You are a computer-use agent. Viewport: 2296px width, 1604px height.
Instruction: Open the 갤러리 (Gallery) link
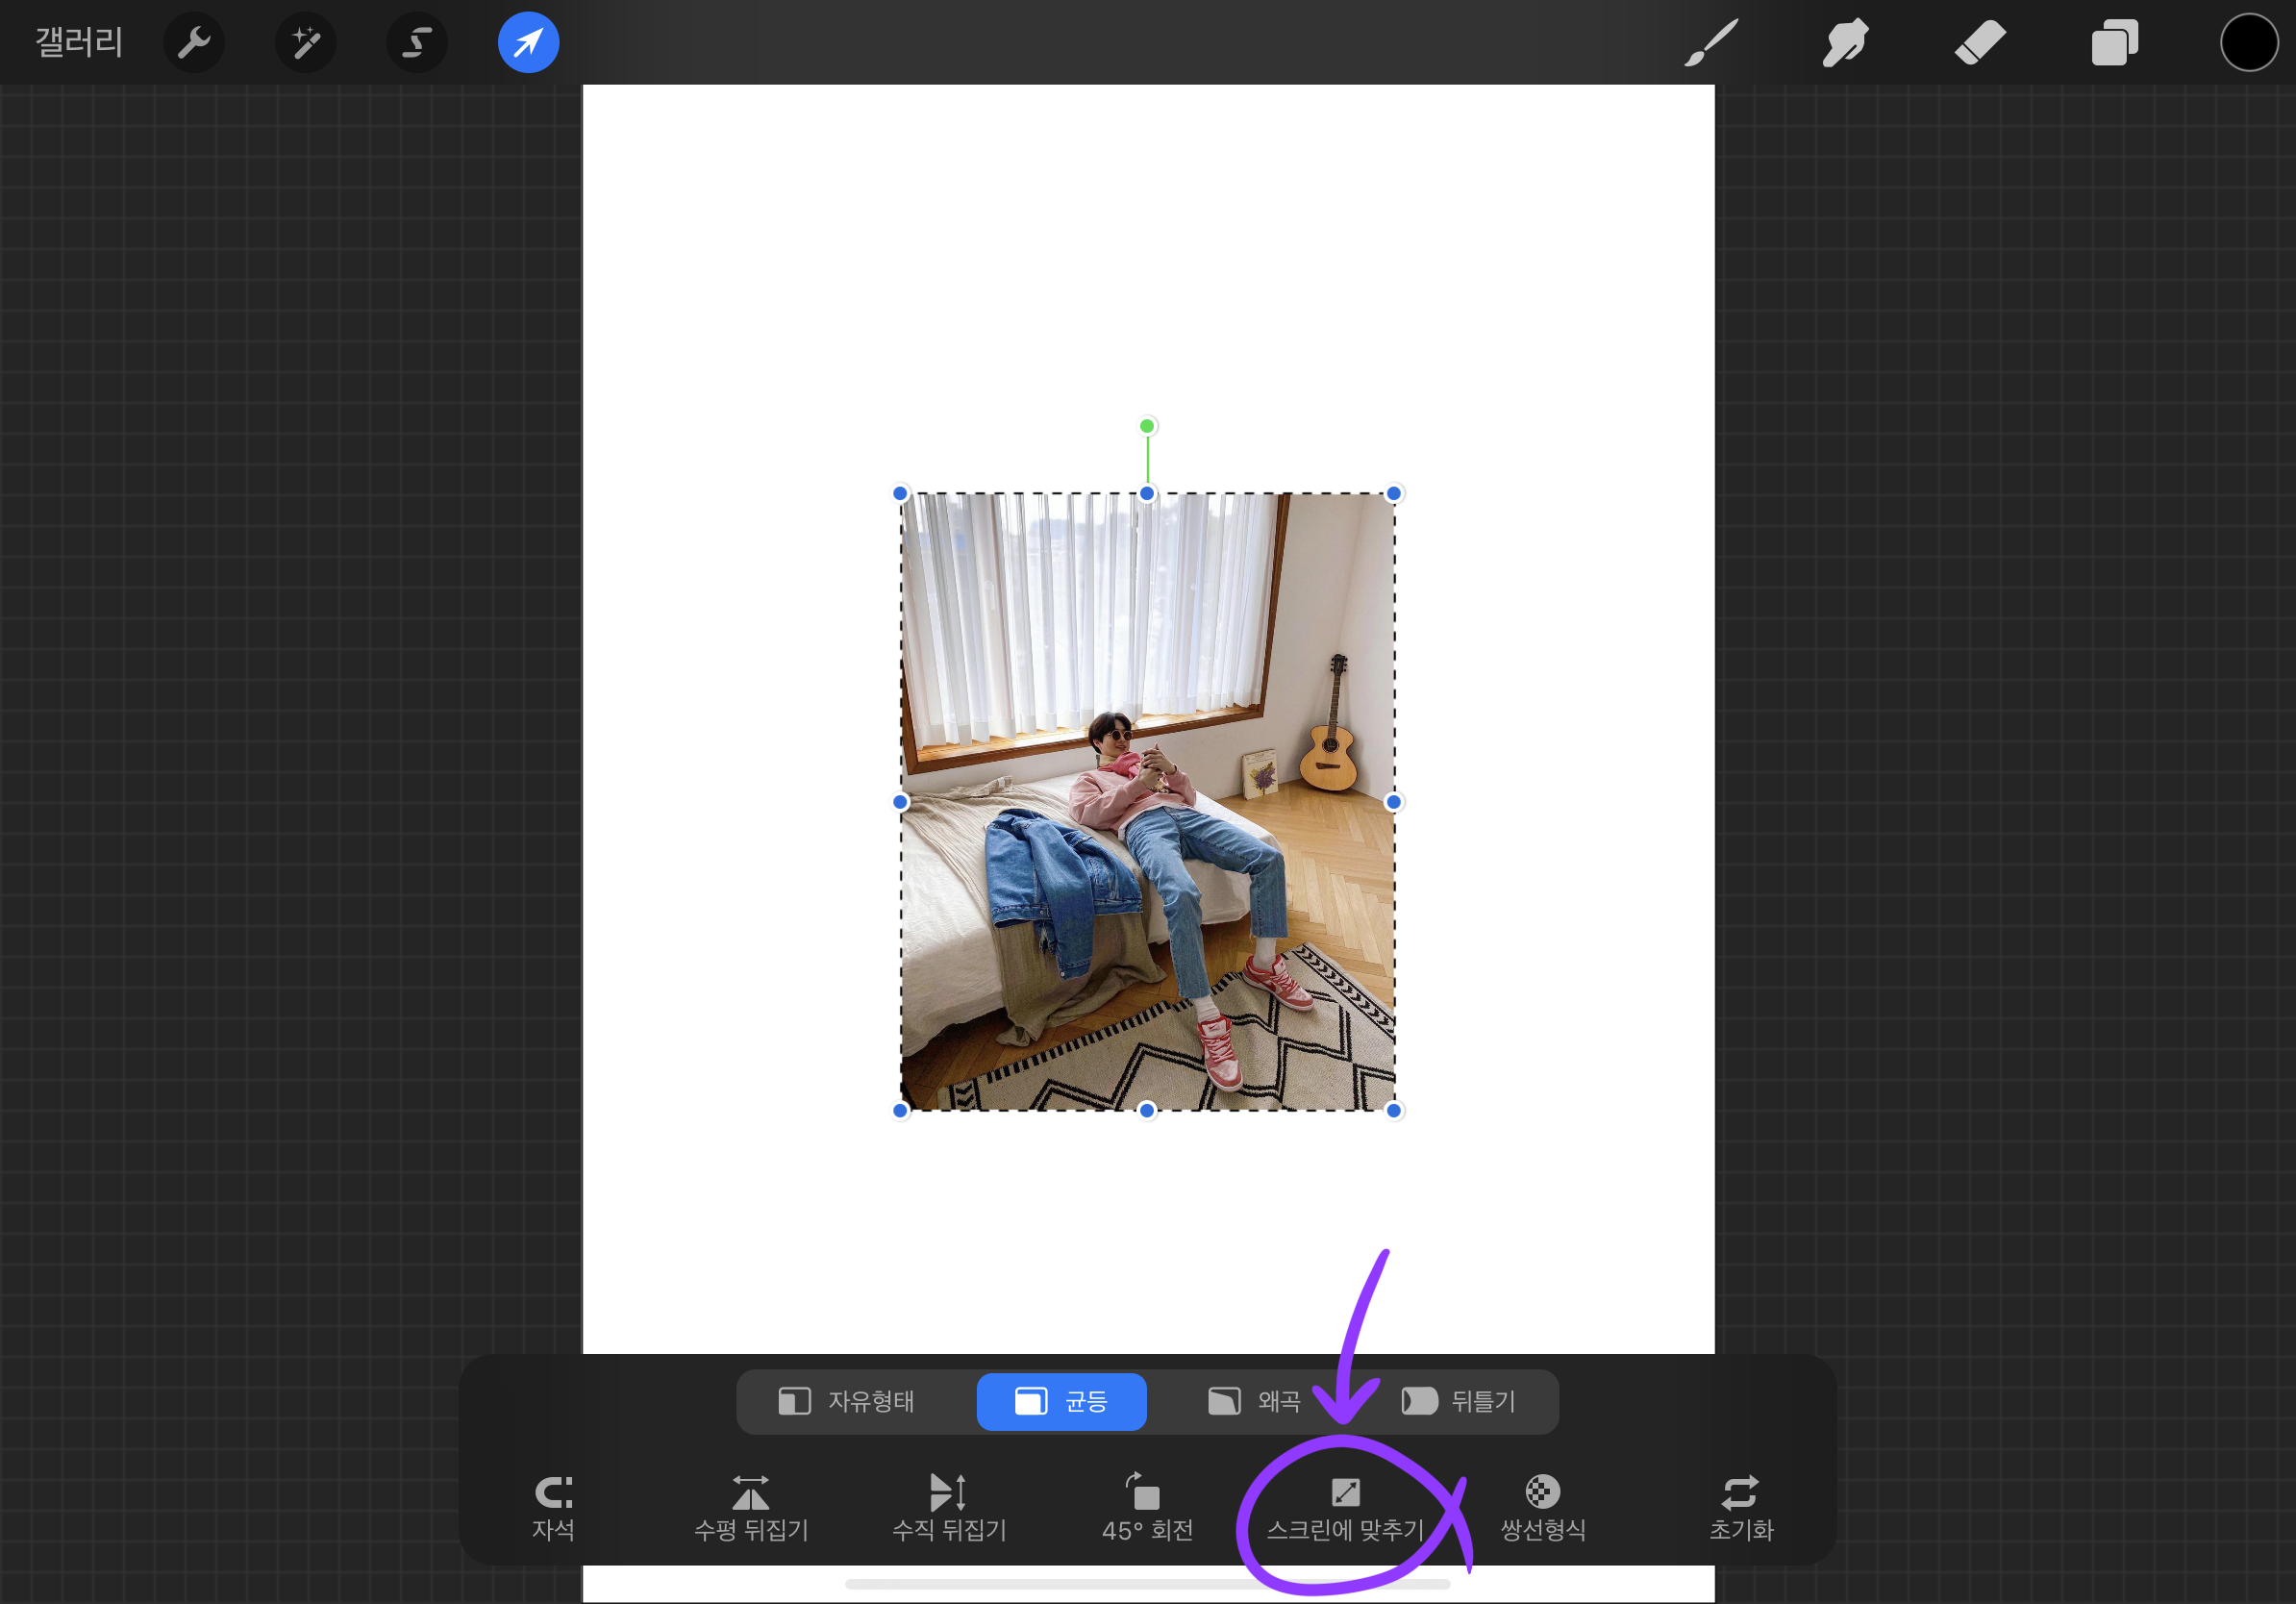pyautogui.click(x=79, y=42)
